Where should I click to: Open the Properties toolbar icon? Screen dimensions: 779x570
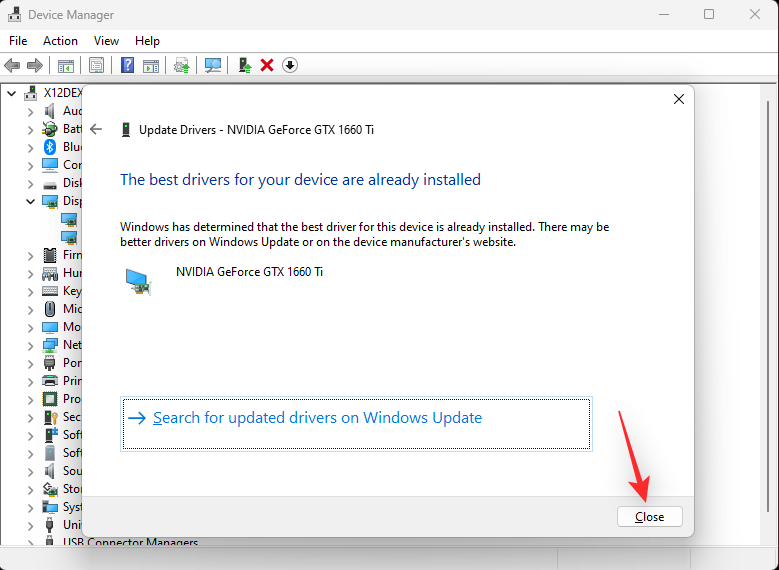96,65
